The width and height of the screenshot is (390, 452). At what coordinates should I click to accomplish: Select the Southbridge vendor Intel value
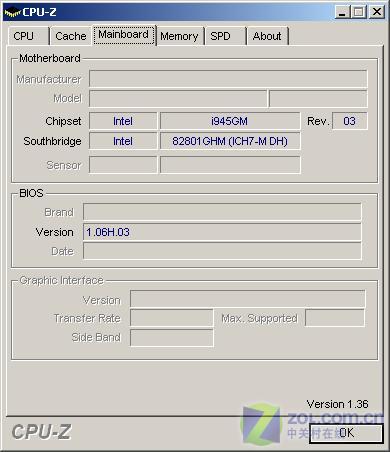coord(123,141)
